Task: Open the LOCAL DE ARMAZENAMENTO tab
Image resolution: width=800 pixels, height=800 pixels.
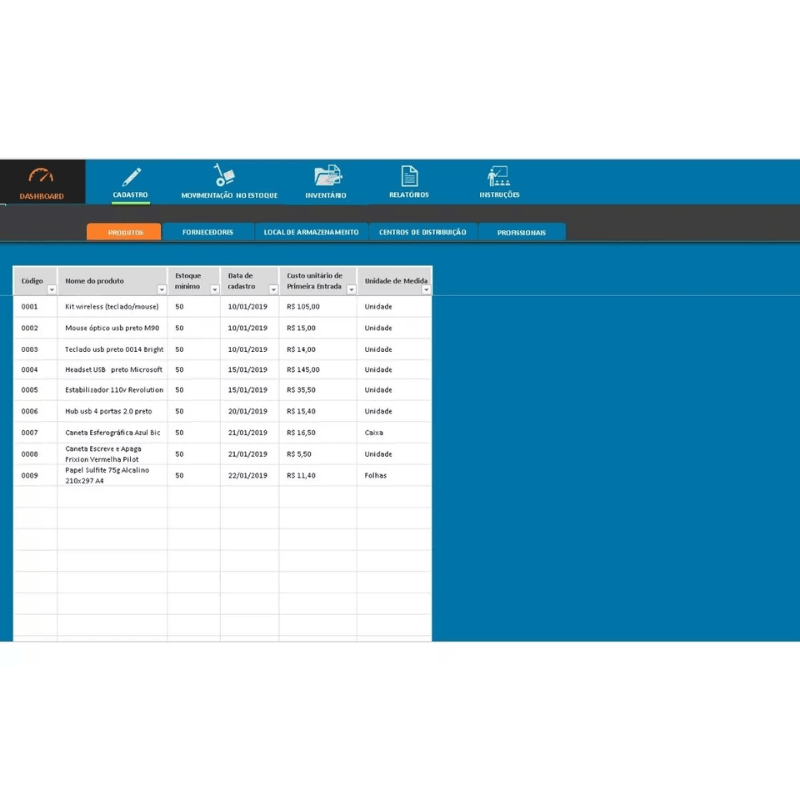Action: [310, 231]
